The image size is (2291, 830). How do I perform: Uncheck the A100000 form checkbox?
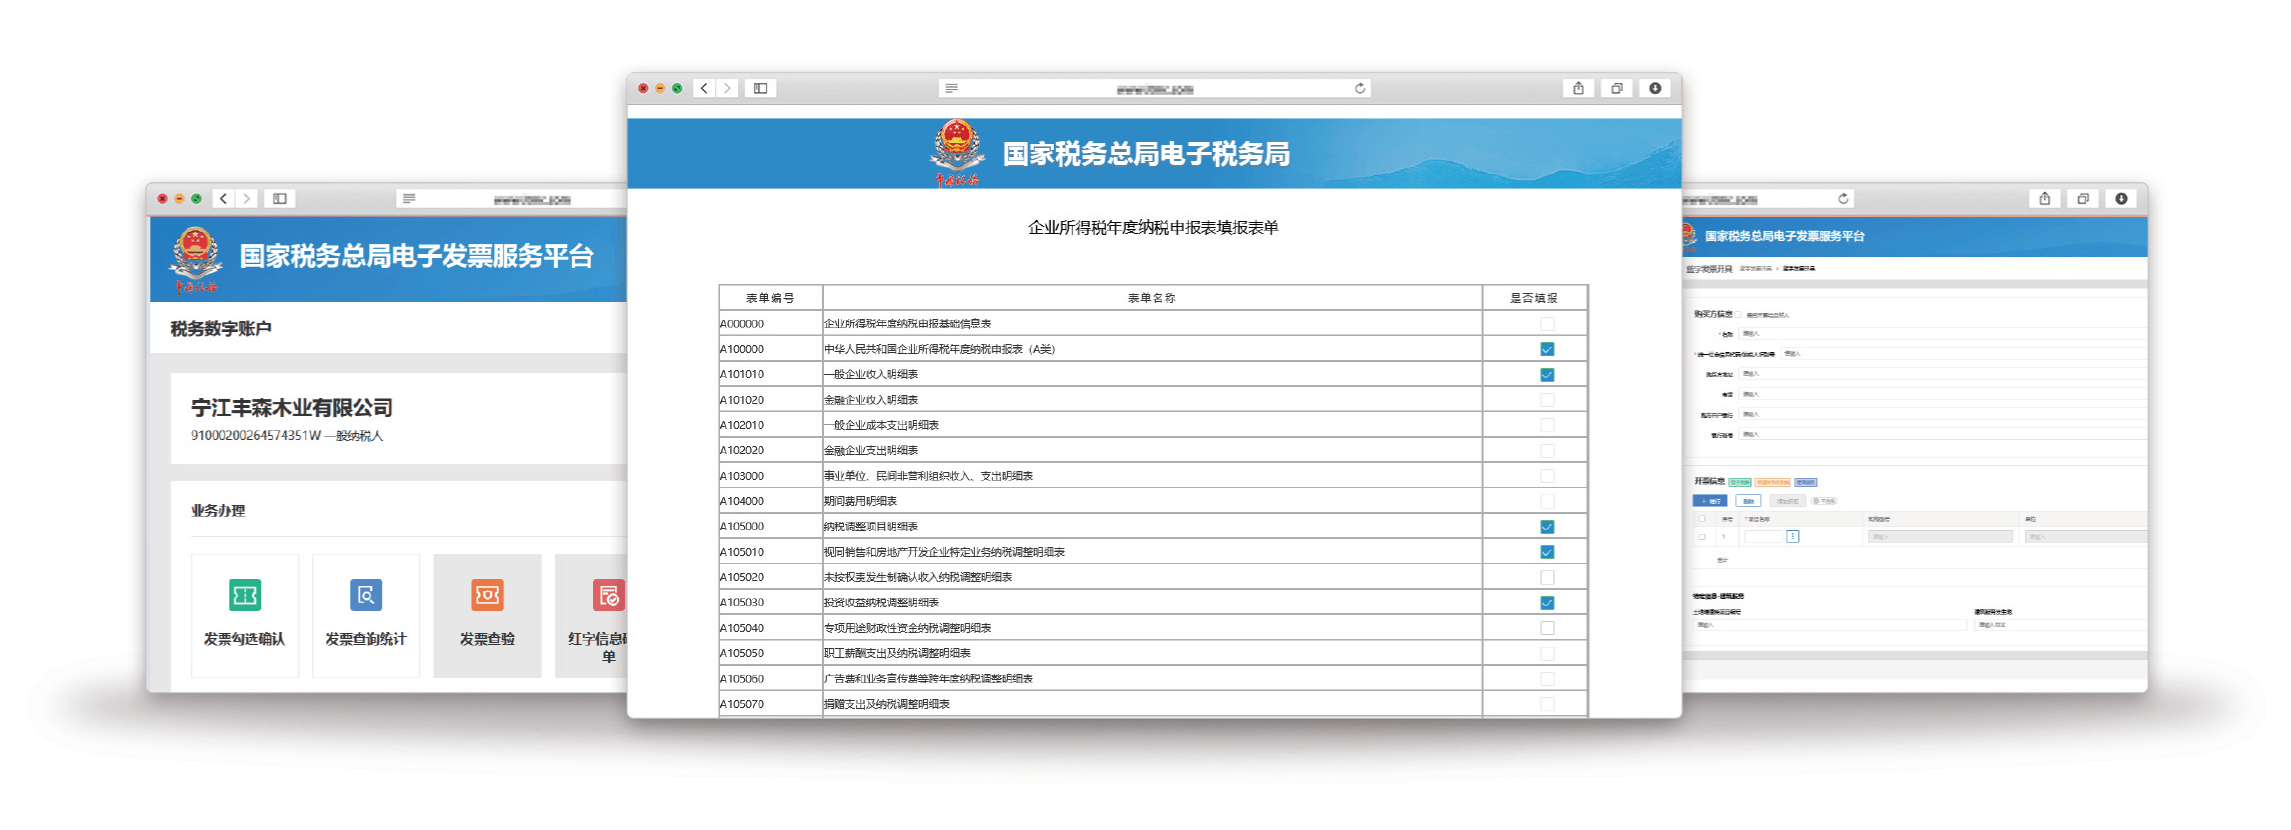coord(1547,349)
